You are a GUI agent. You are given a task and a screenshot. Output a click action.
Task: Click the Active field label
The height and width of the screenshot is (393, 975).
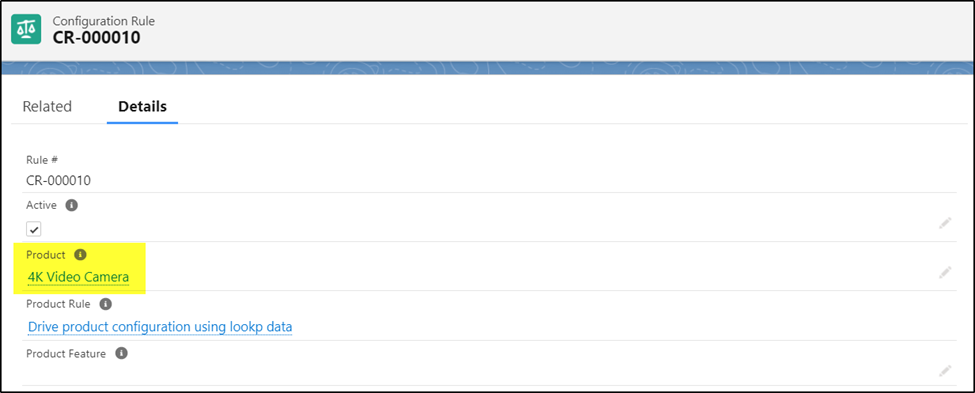click(x=41, y=205)
